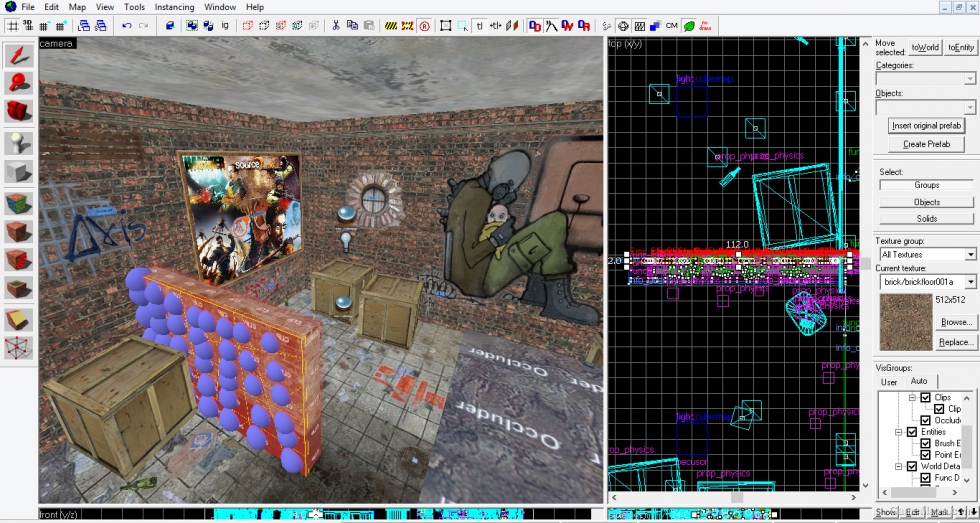Switch to the Auto visgroups tab
Screen dimensions: 980x523
pos(919,381)
